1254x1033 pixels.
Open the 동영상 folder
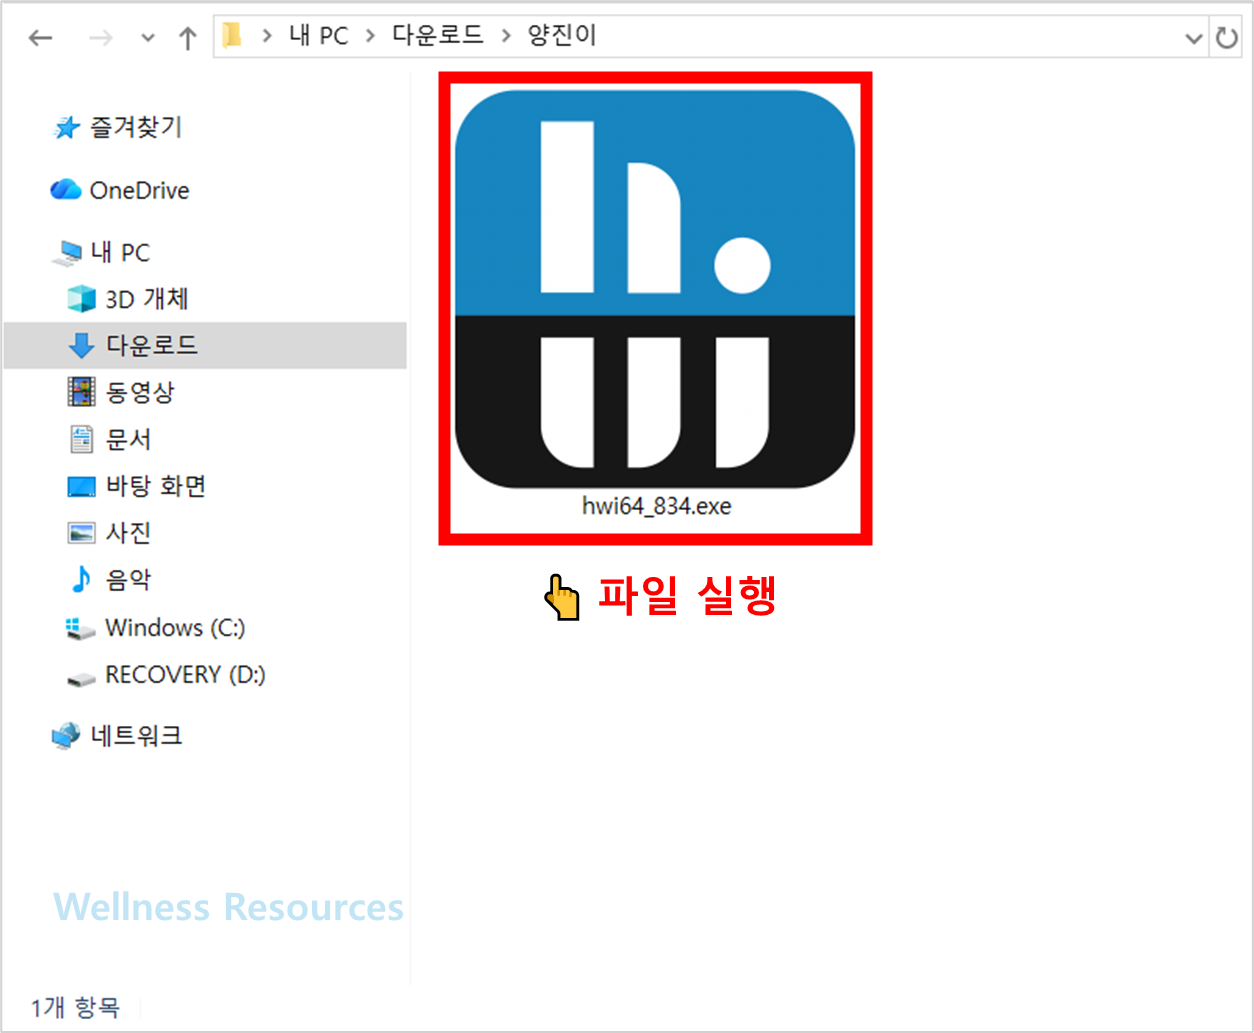[x=140, y=392]
